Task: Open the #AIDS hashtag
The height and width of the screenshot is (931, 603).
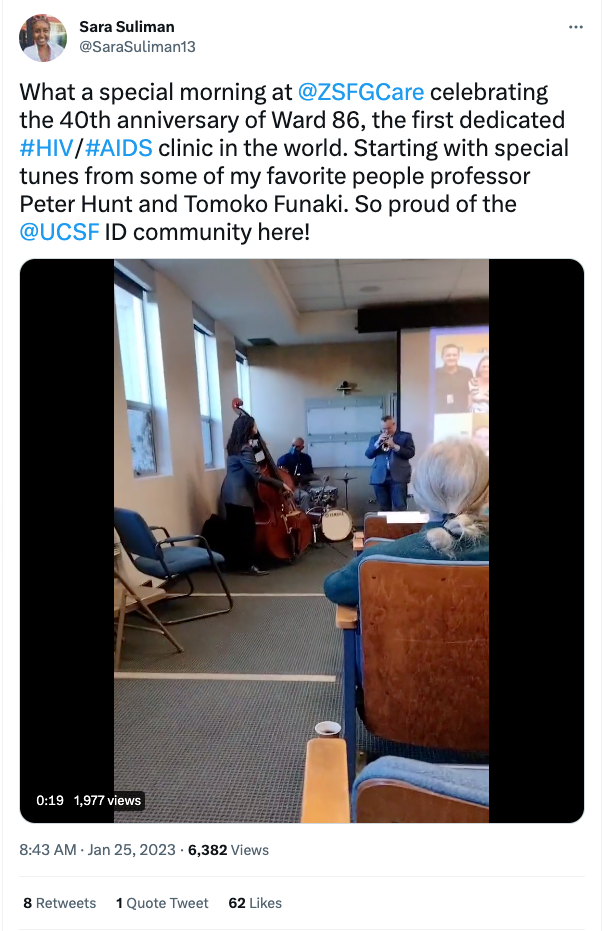Action: [119, 148]
